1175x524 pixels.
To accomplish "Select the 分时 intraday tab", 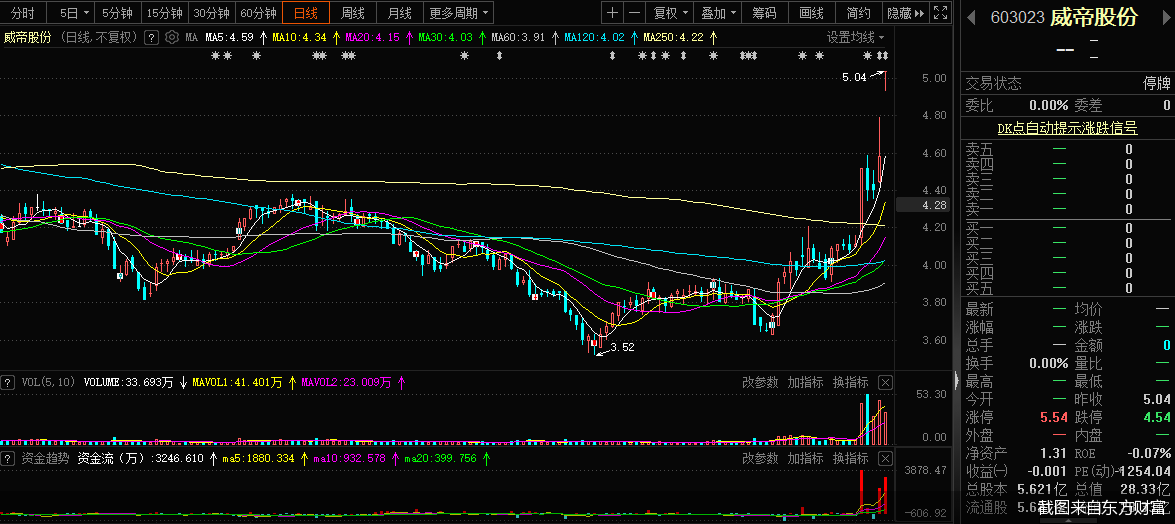I will 22,13.
